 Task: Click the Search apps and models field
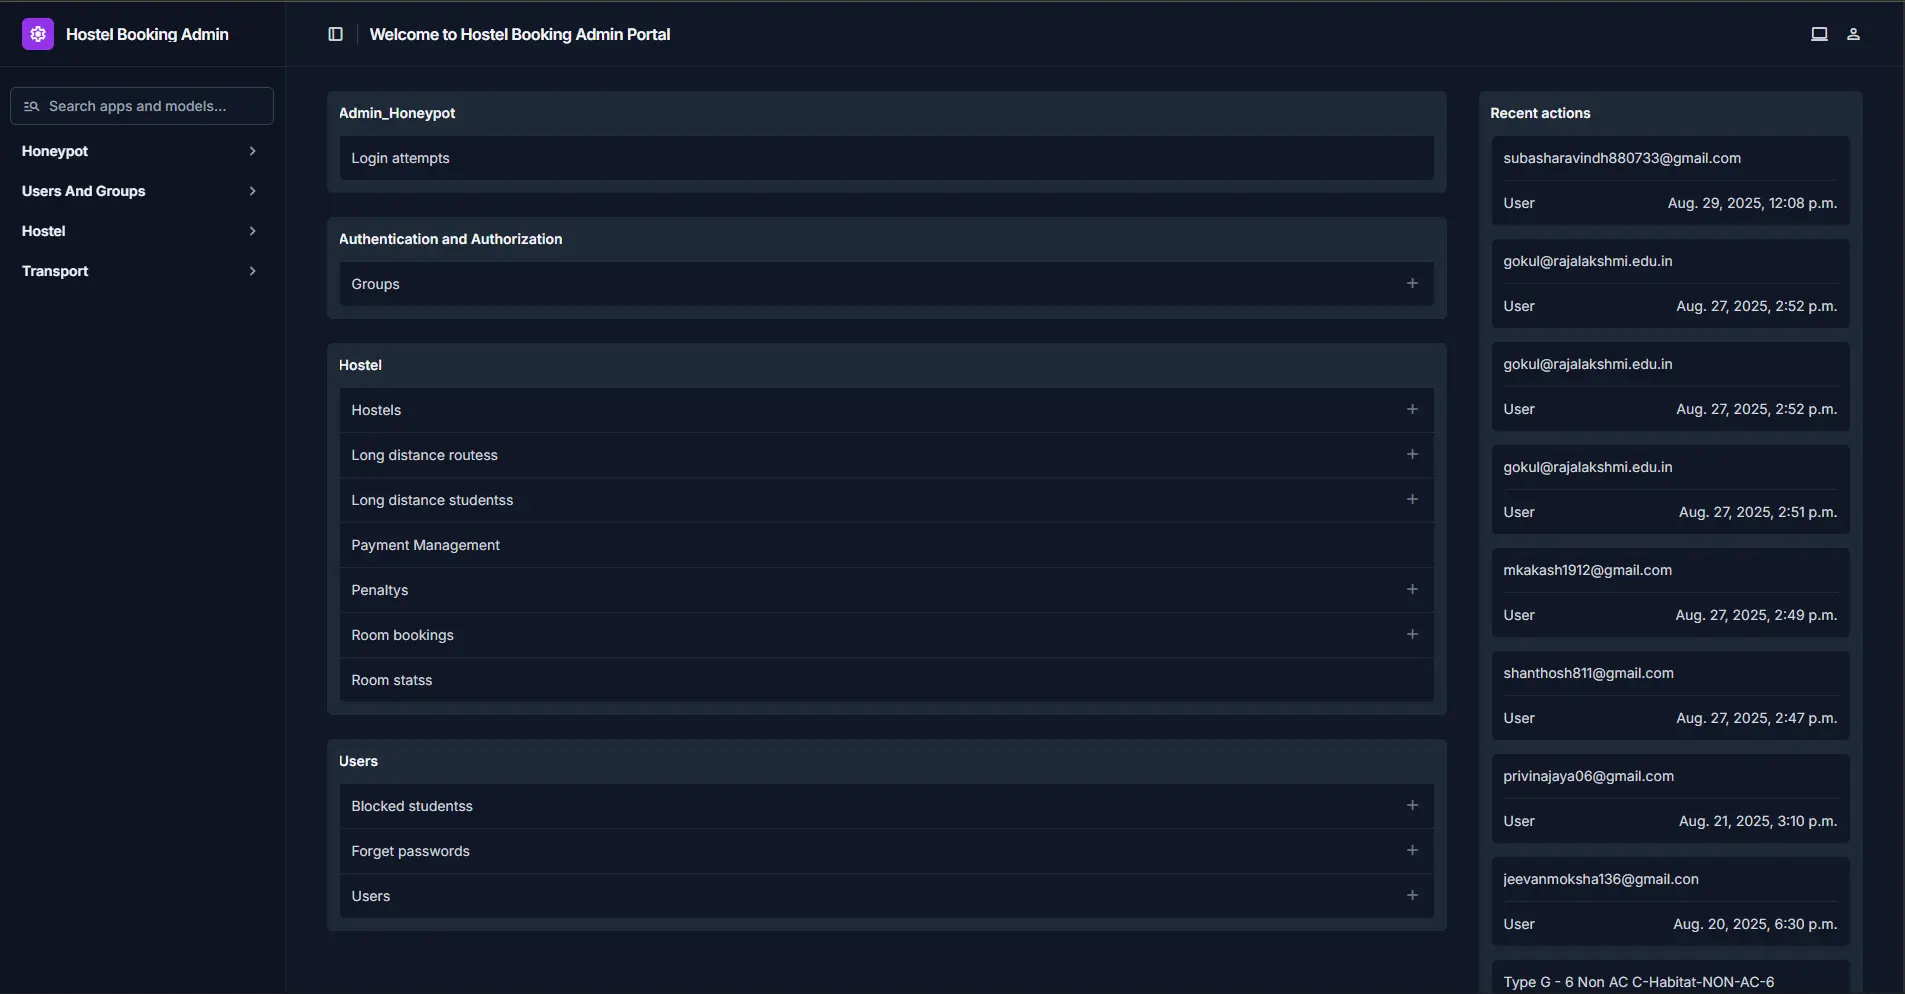[142, 106]
